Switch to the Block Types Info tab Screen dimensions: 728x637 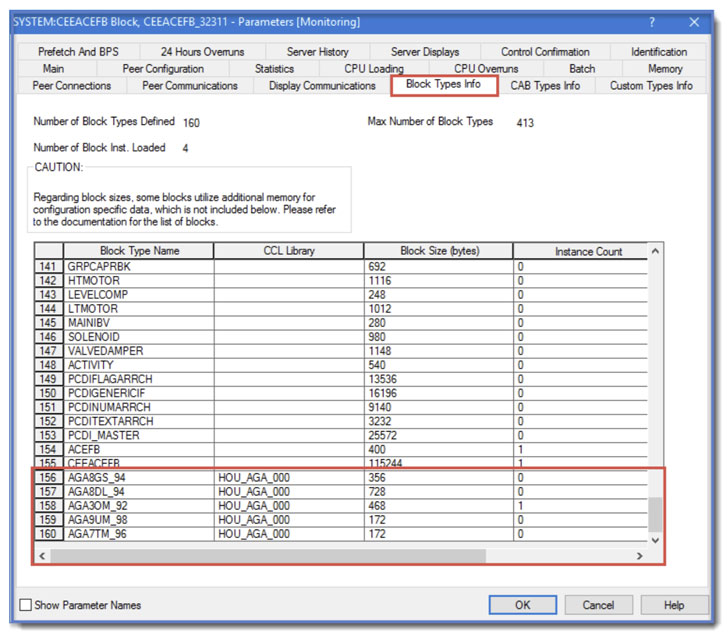pyautogui.click(x=443, y=85)
